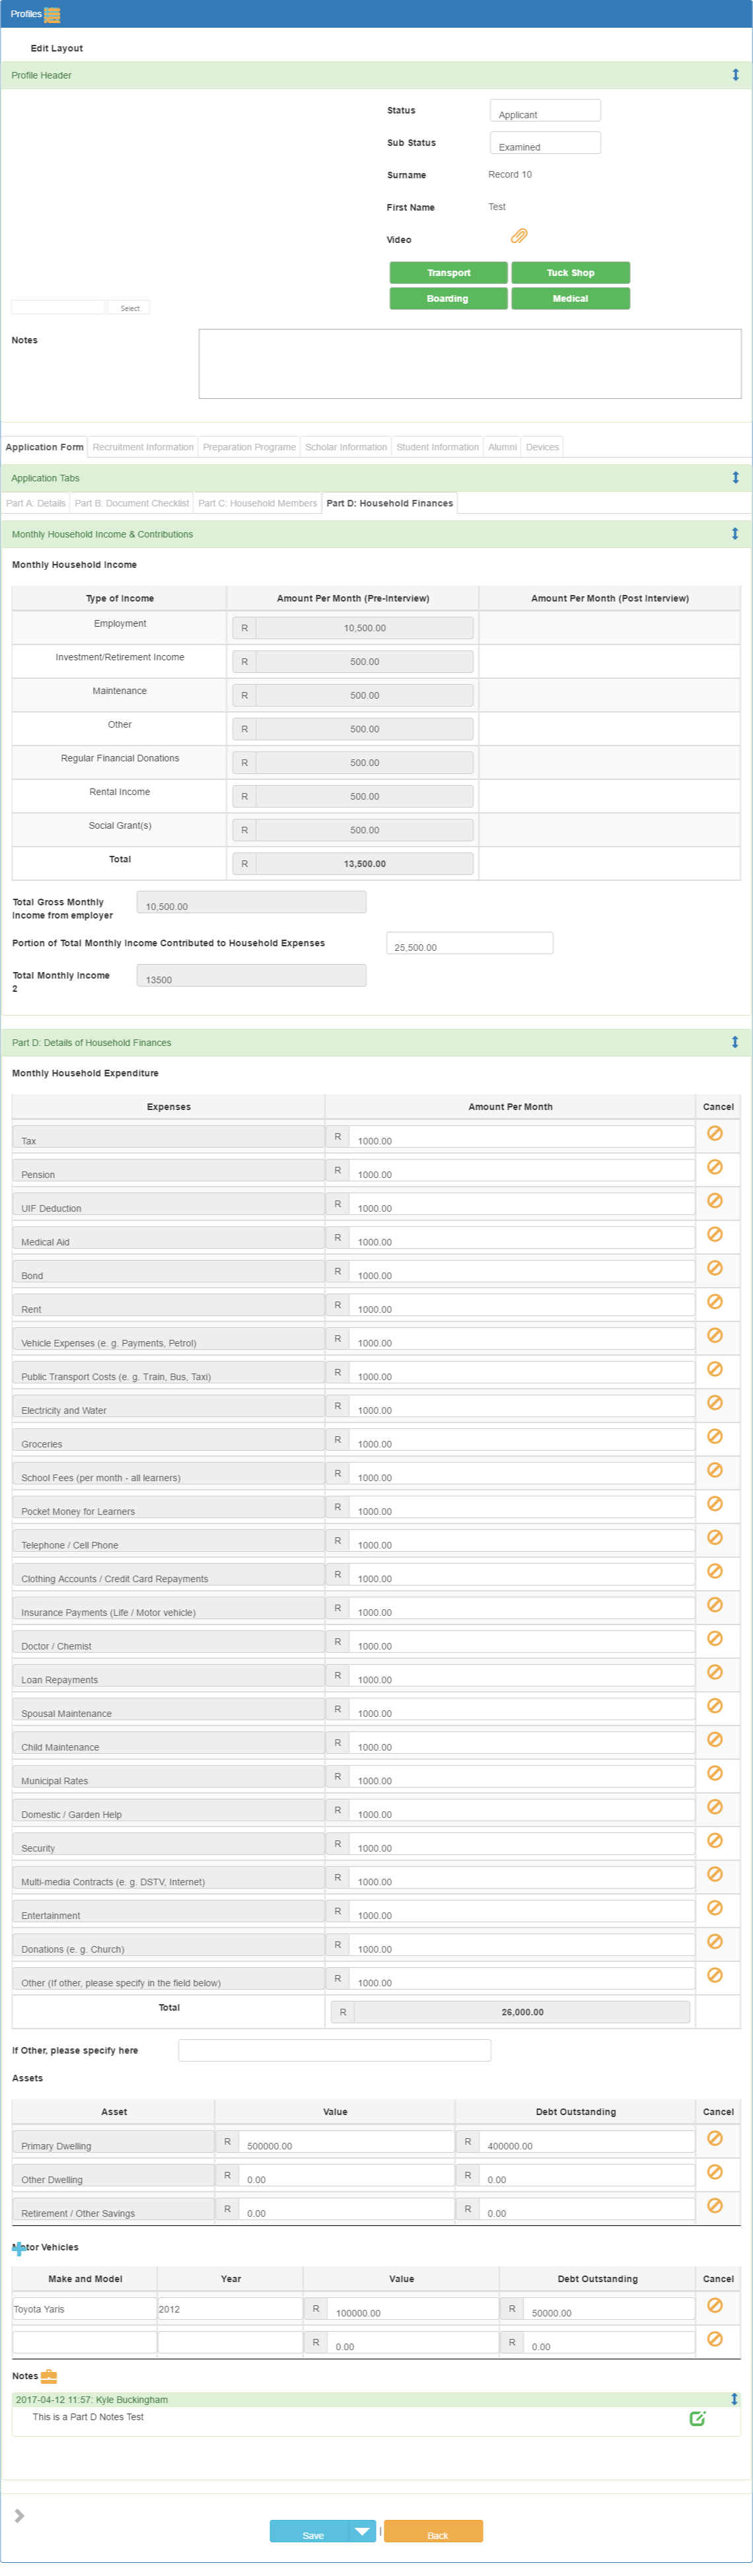Click Edit Layout link
Viewport: 753px width, 2576px height.
click(57, 48)
